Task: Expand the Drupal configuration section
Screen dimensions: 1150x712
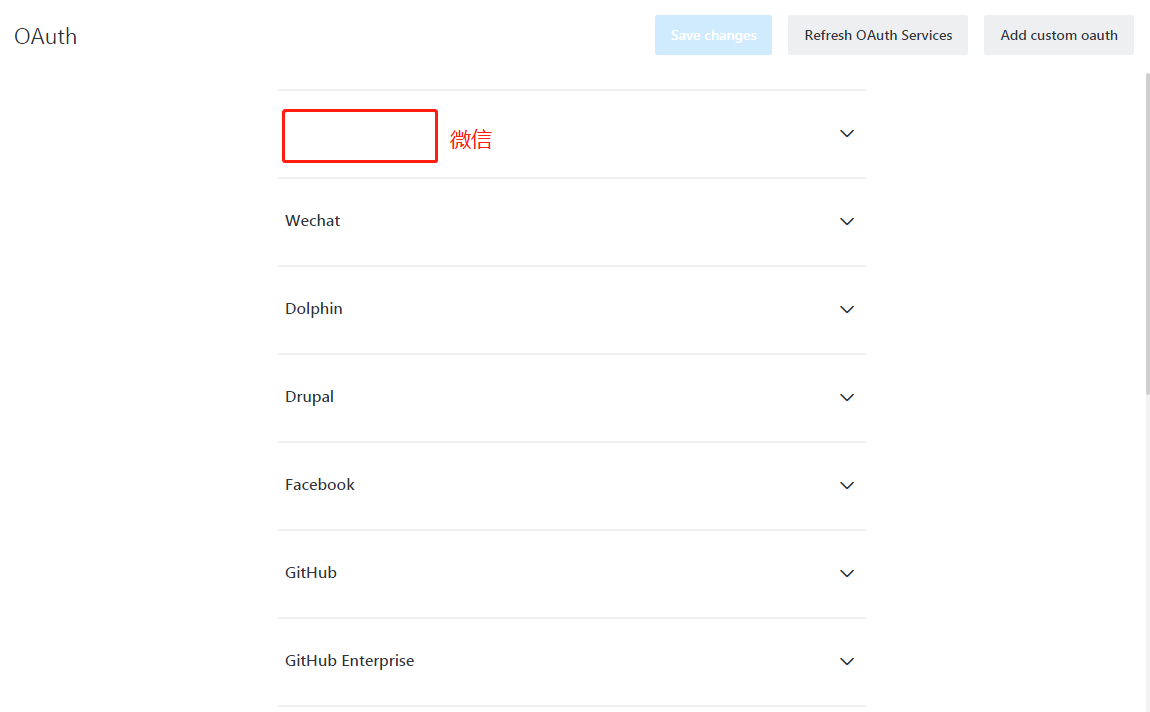Action: (847, 397)
